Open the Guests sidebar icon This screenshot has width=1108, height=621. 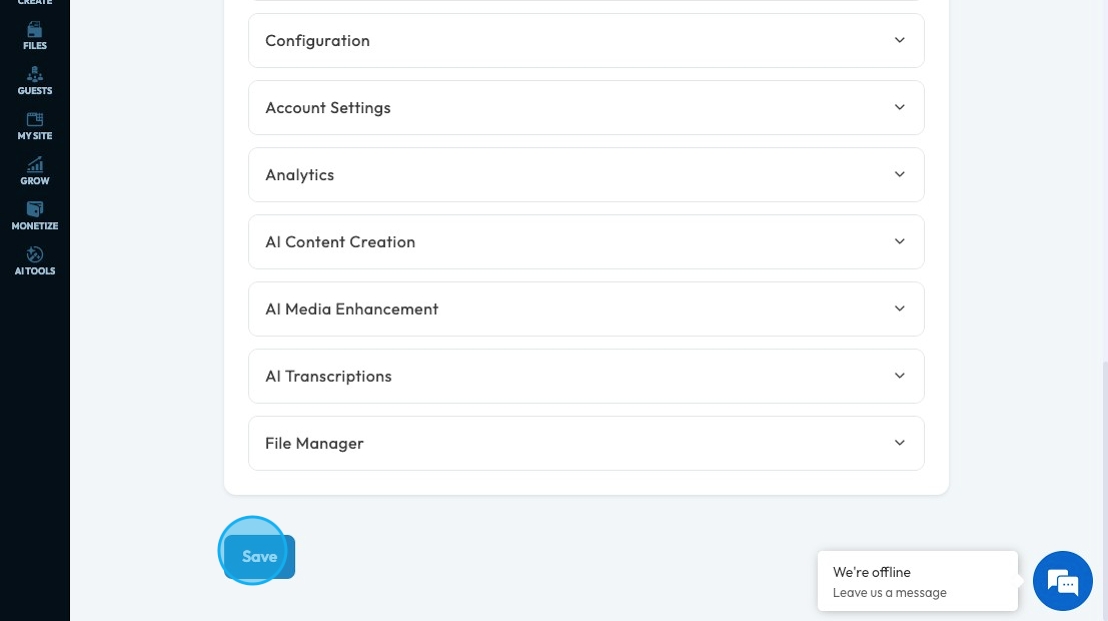click(x=35, y=75)
